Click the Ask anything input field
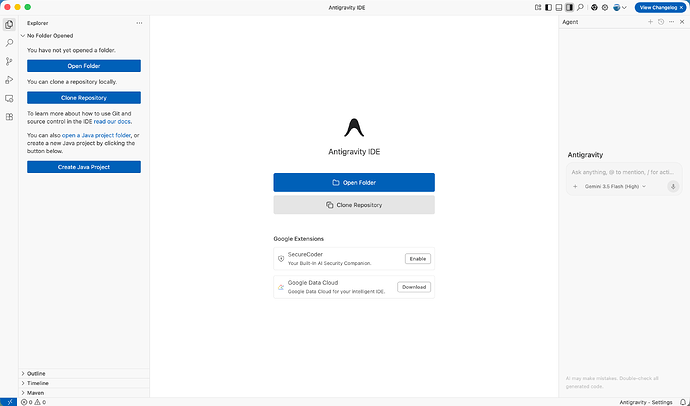 624,172
